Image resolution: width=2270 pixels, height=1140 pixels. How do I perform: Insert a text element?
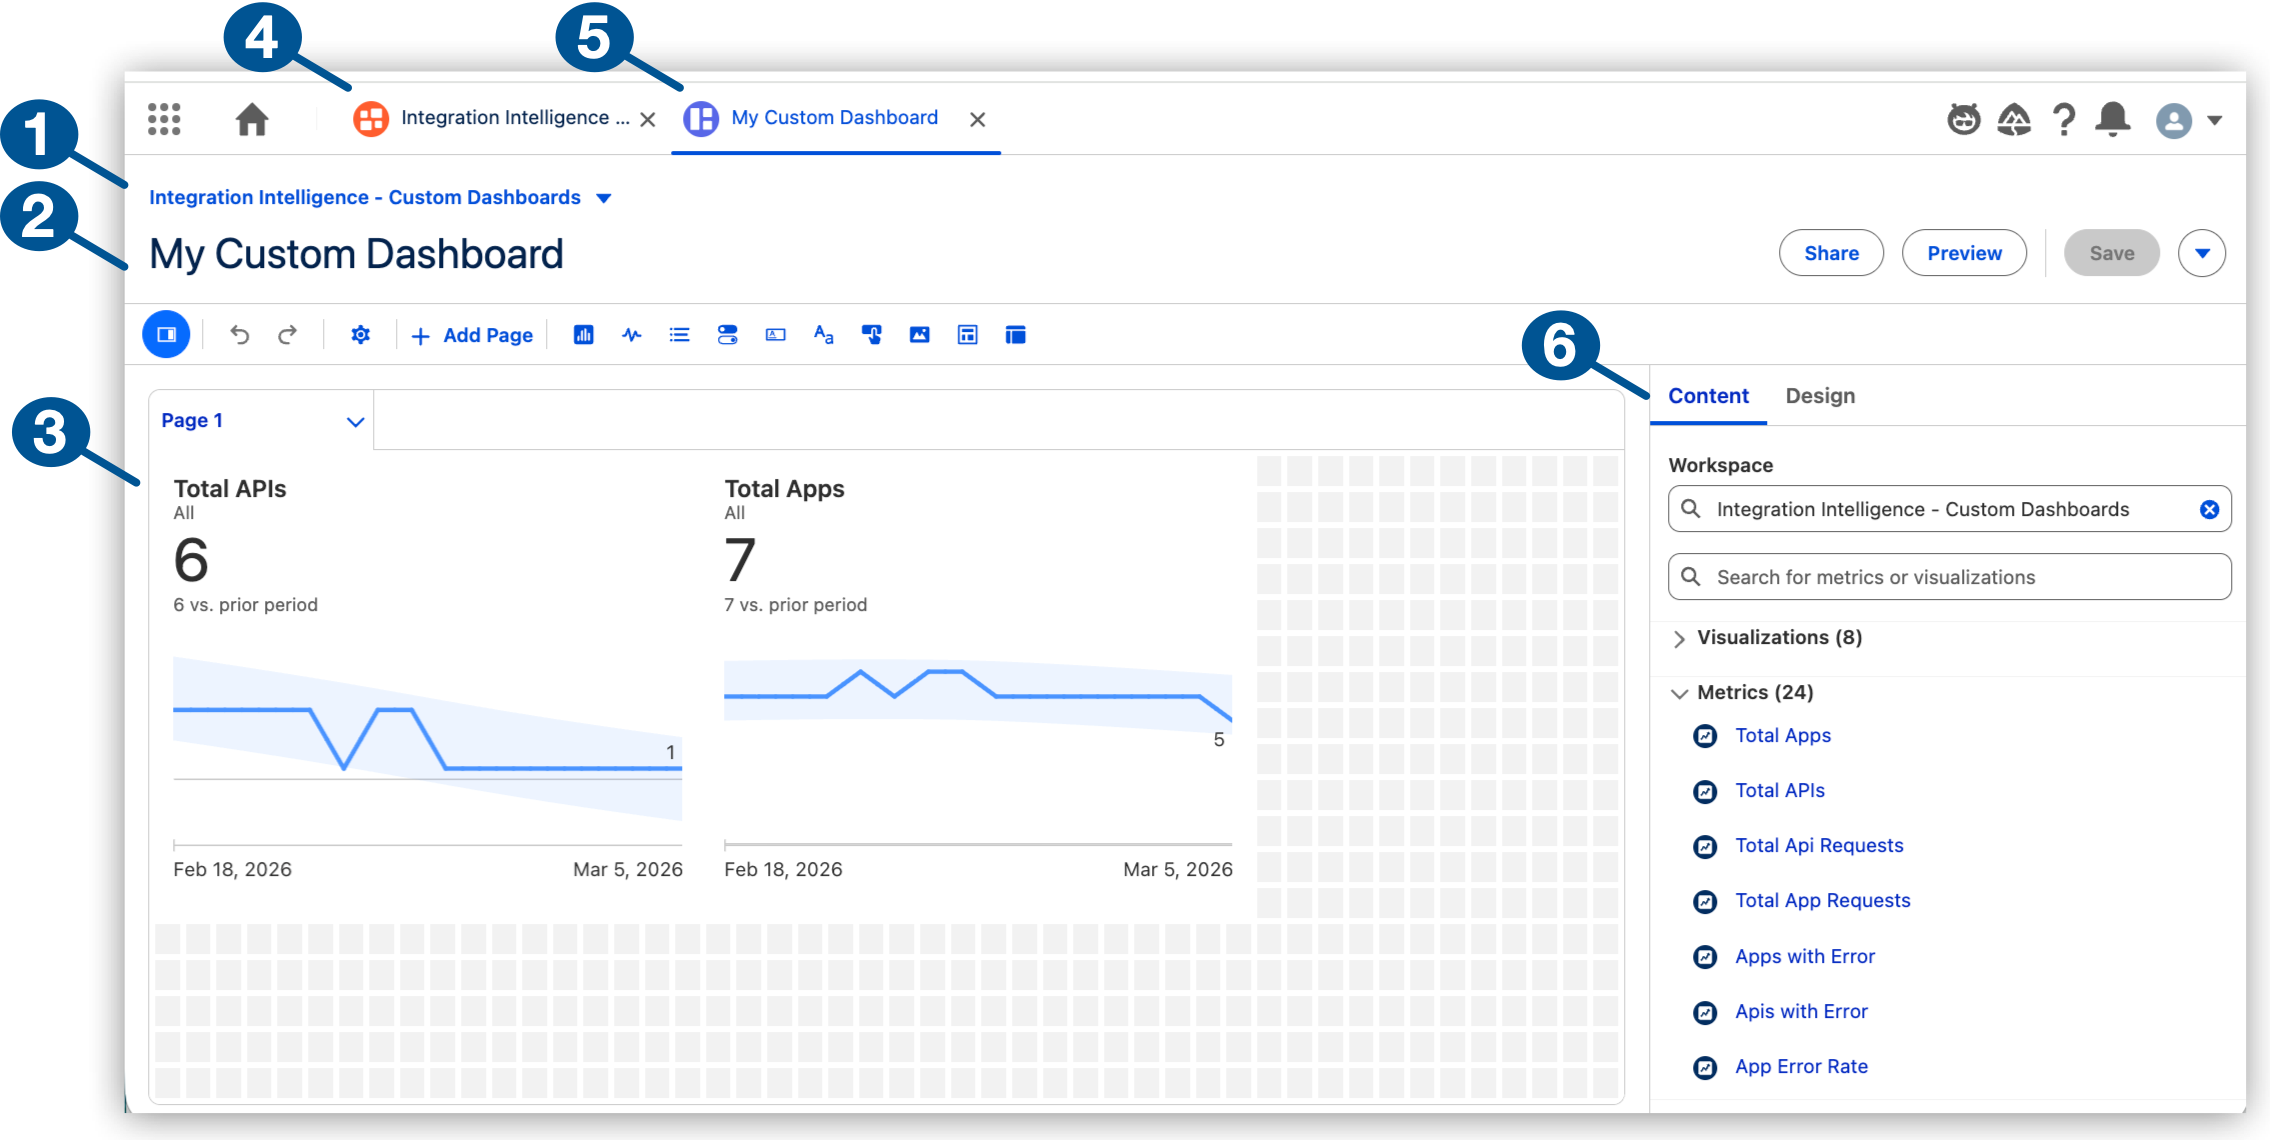click(x=823, y=335)
